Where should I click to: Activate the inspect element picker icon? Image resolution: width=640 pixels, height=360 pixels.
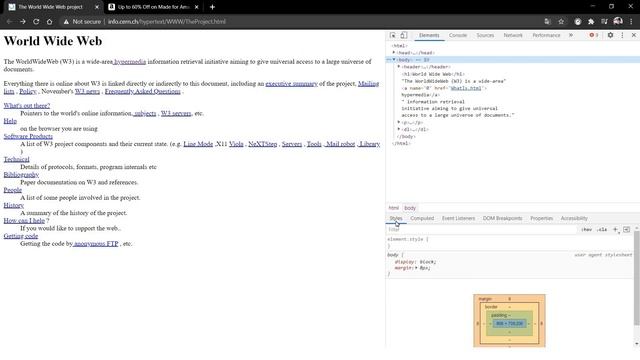click(x=393, y=35)
